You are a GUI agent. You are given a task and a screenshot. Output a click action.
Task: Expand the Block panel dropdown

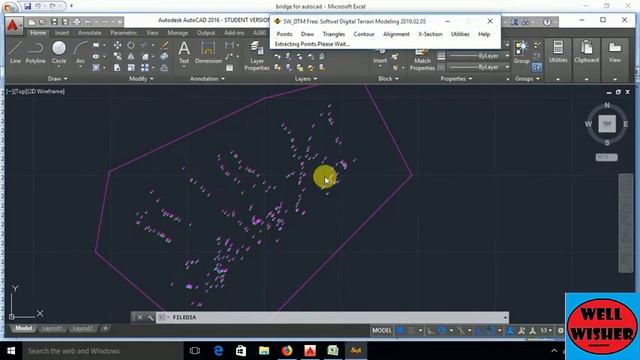click(388, 78)
